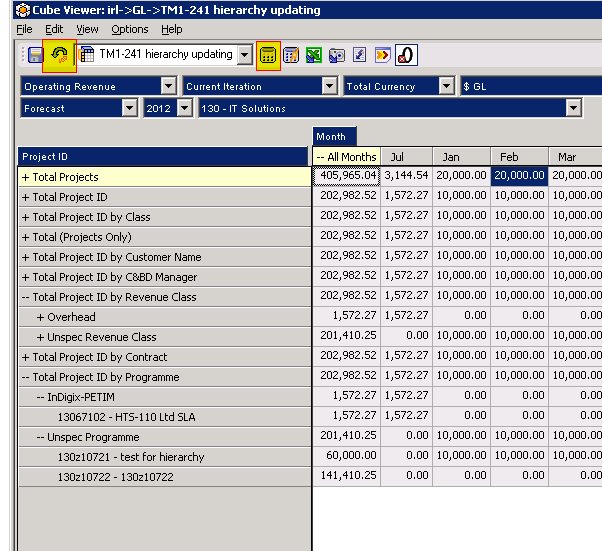Select row 130z10721 - test for hierarchy
The image size is (602, 551).
click(x=165, y=457)
